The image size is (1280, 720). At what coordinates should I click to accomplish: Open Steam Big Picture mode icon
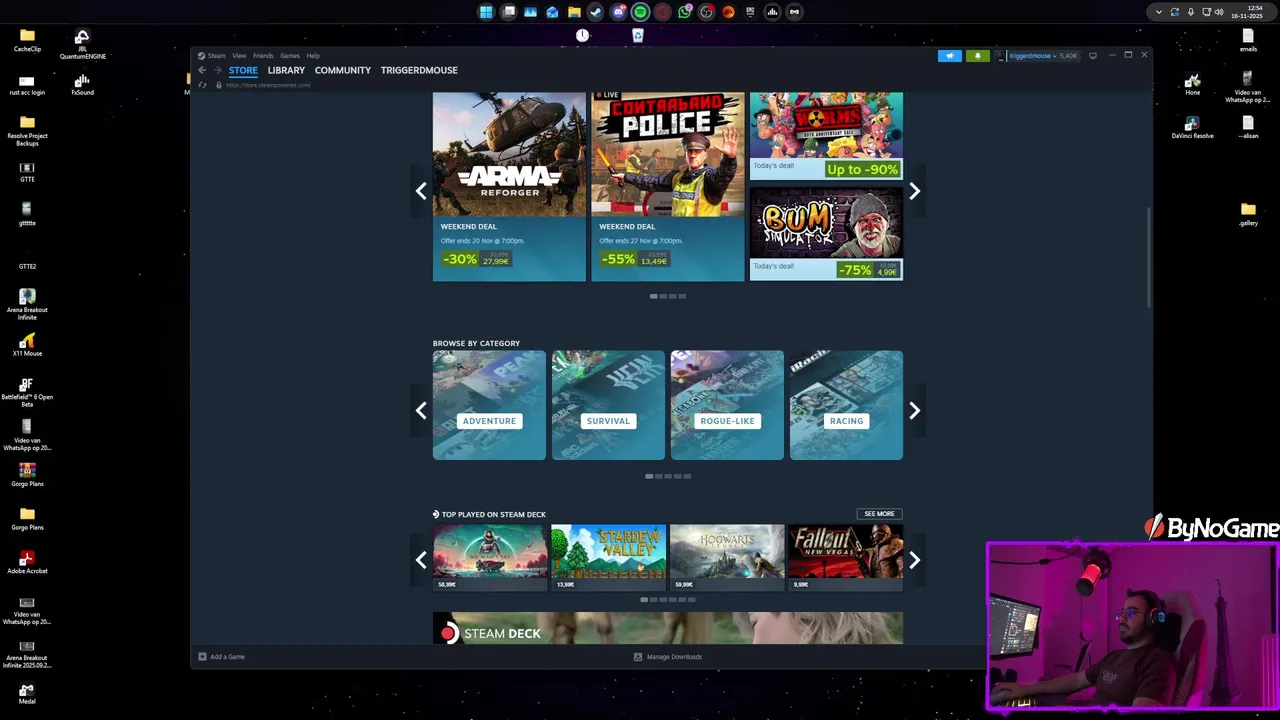(x=1093, y=56)
